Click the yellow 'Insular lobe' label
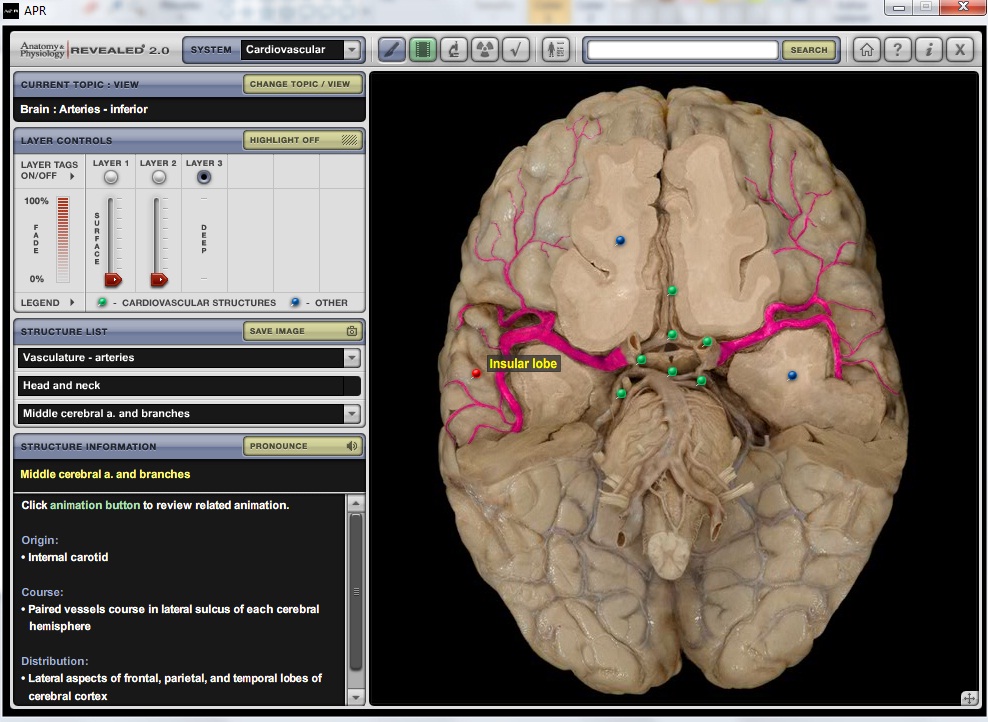 pos(523,364)
